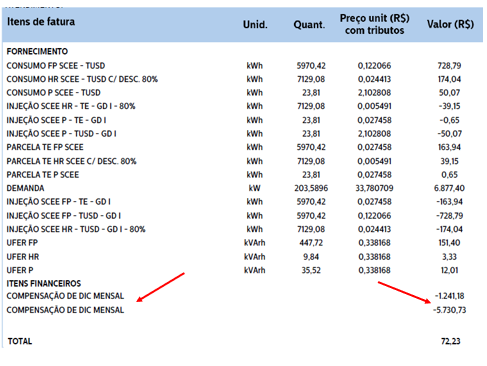Click the UFER HR value 3,33
This screenshot has height=366, width=487.
(x=449, y=257)
